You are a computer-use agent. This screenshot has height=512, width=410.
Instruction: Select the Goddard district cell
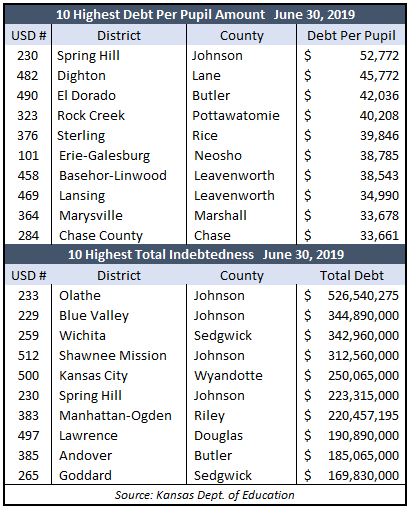85,476
